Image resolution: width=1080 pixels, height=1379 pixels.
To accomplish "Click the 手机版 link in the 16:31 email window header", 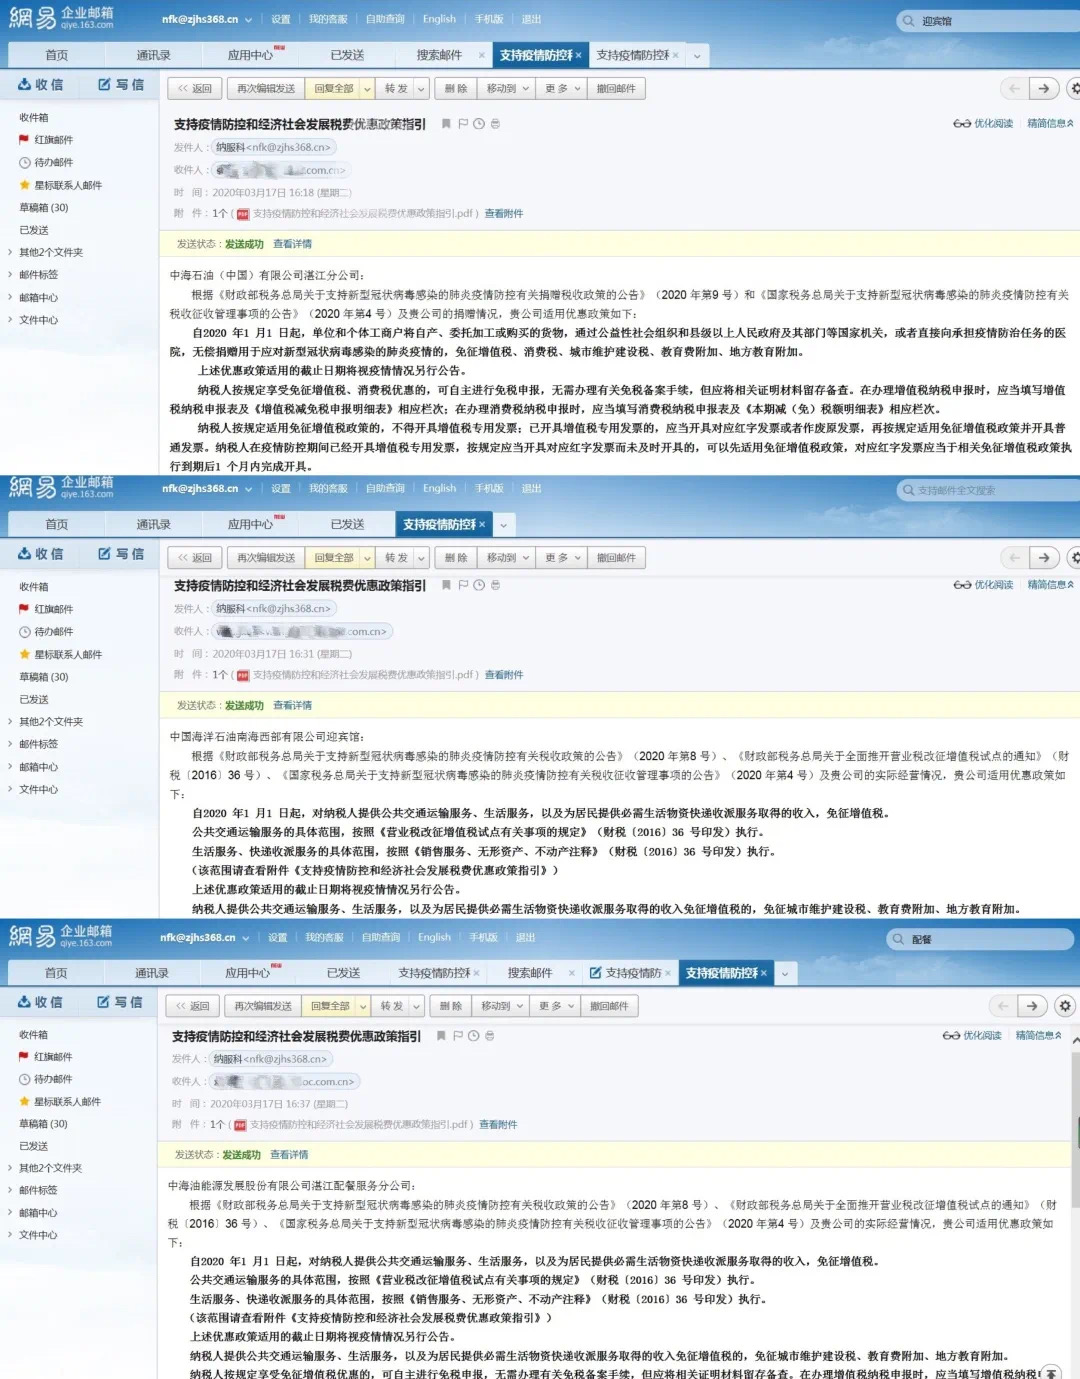I will click(489, 489).
